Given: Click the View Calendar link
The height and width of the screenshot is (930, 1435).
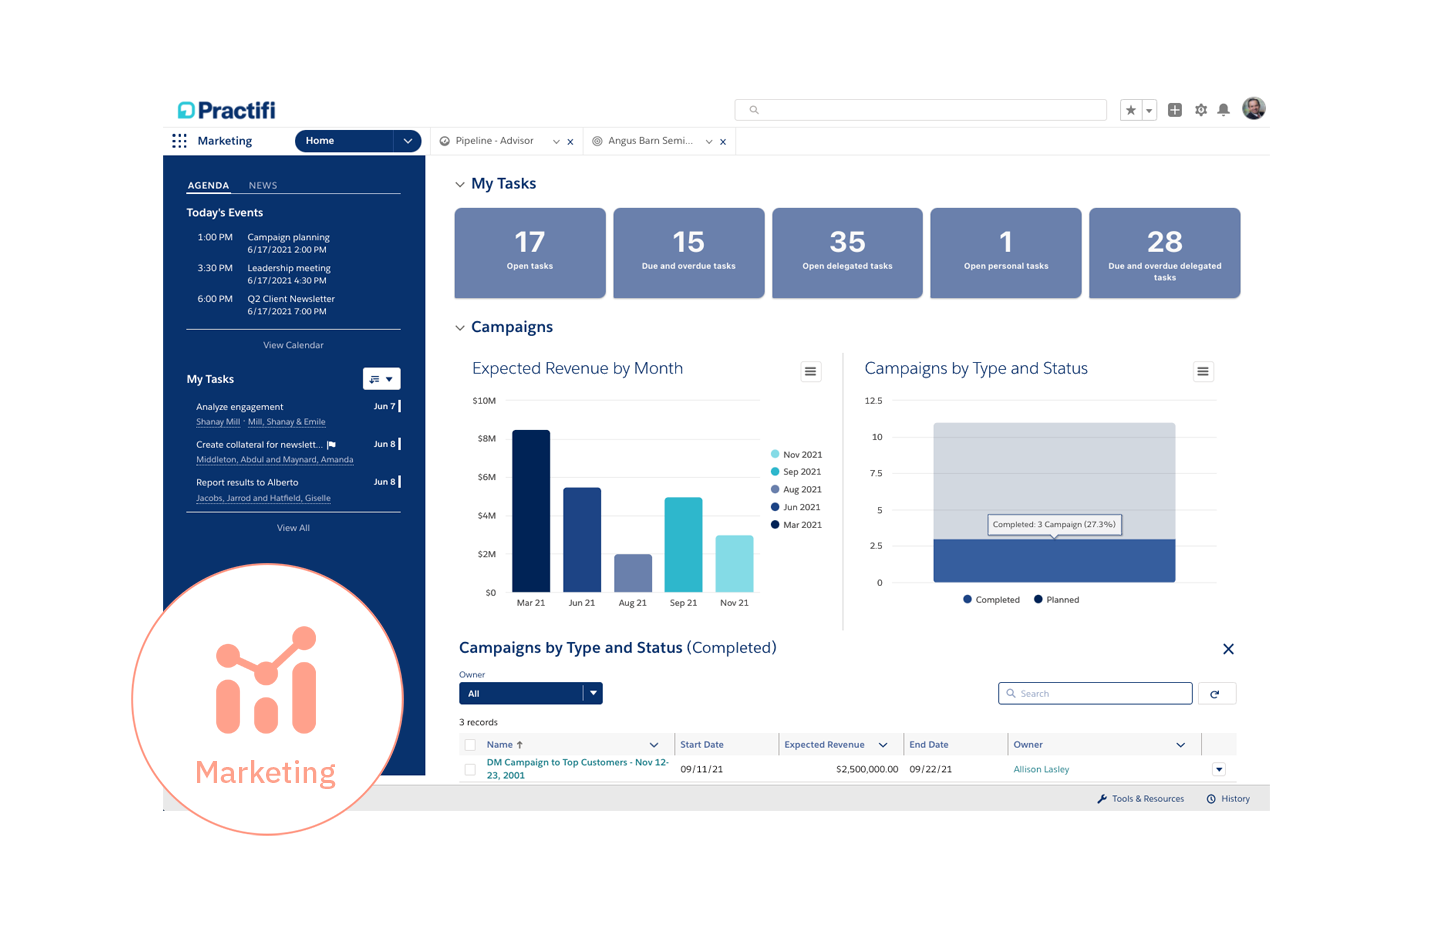Looking at the screenshot, I should [x=293, y=345].
